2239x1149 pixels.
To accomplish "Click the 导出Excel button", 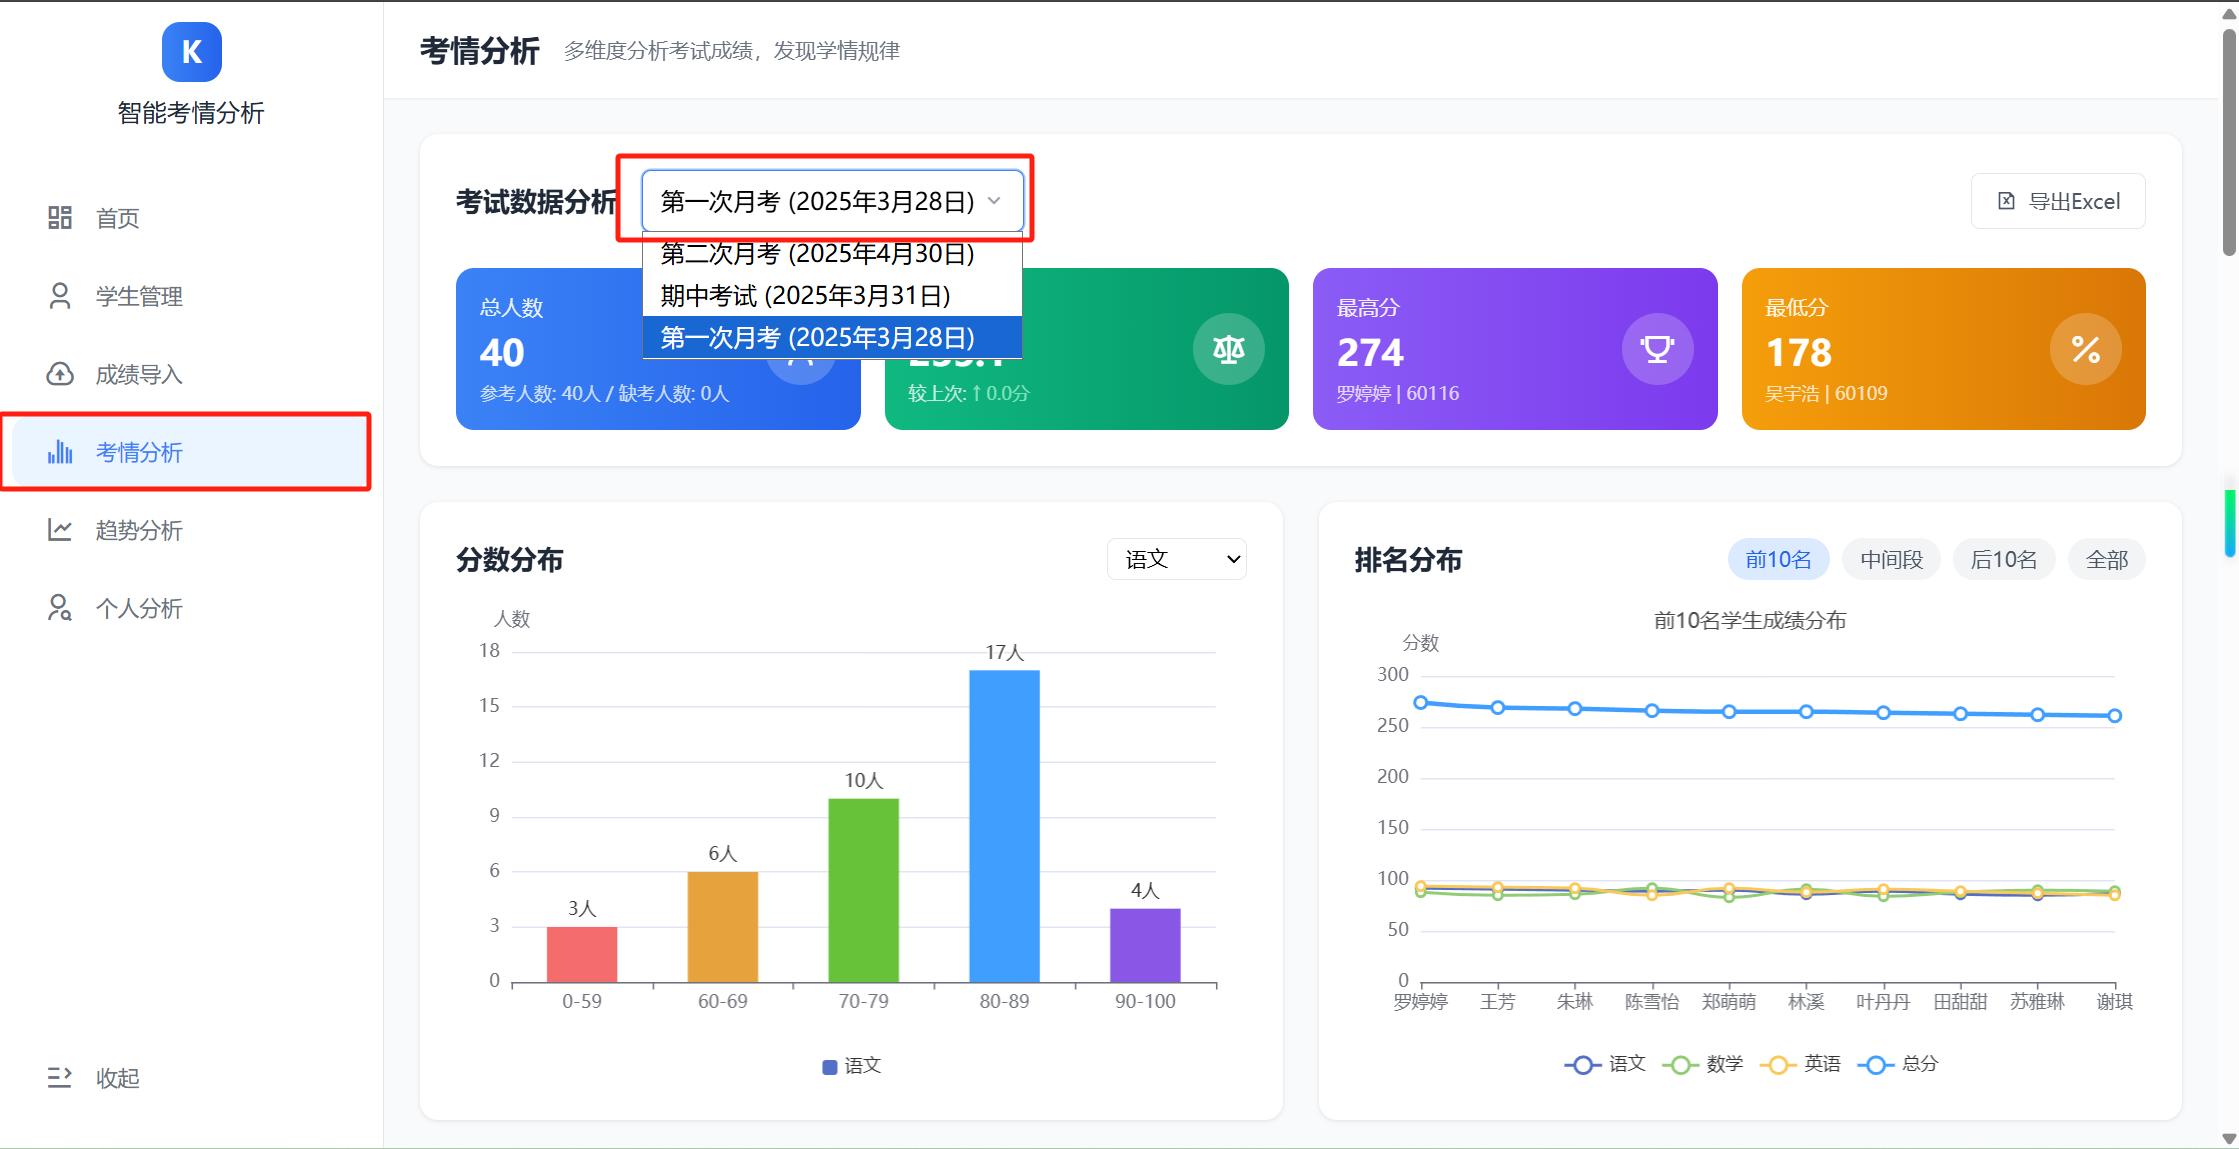I will pos(2058,200).
